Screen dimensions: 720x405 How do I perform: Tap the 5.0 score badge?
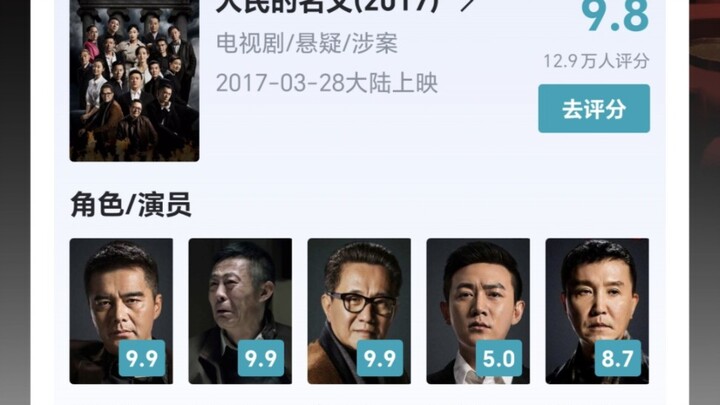tap(499, 358)
